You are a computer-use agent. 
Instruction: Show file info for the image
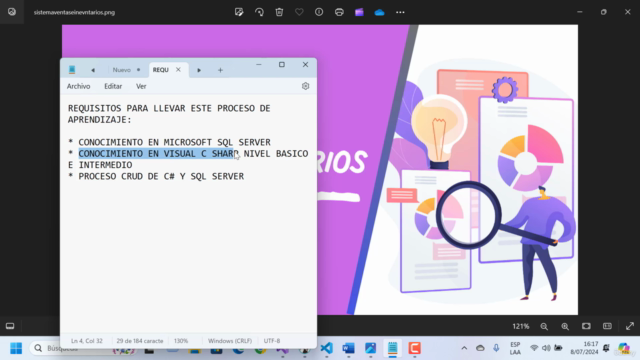(x=319, y=12)
